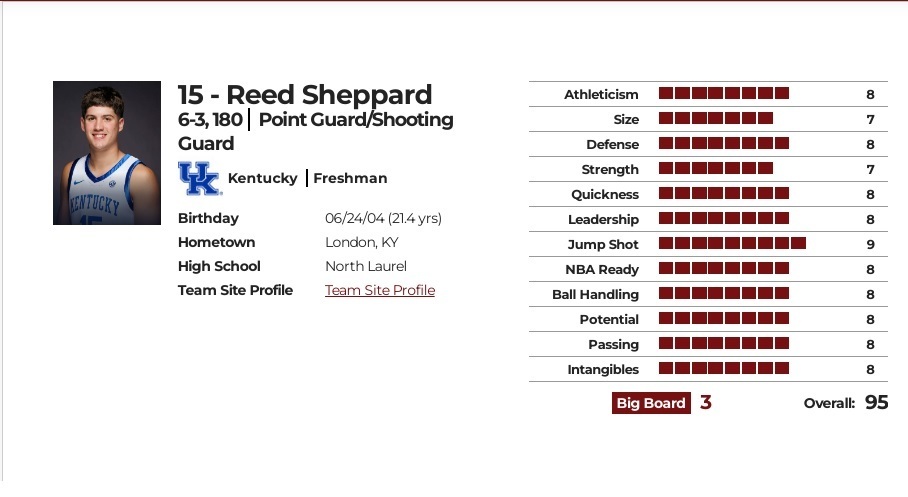Click the Big Board rank number 3
This screenshot has width=908, height=497.
pos(706,403)
